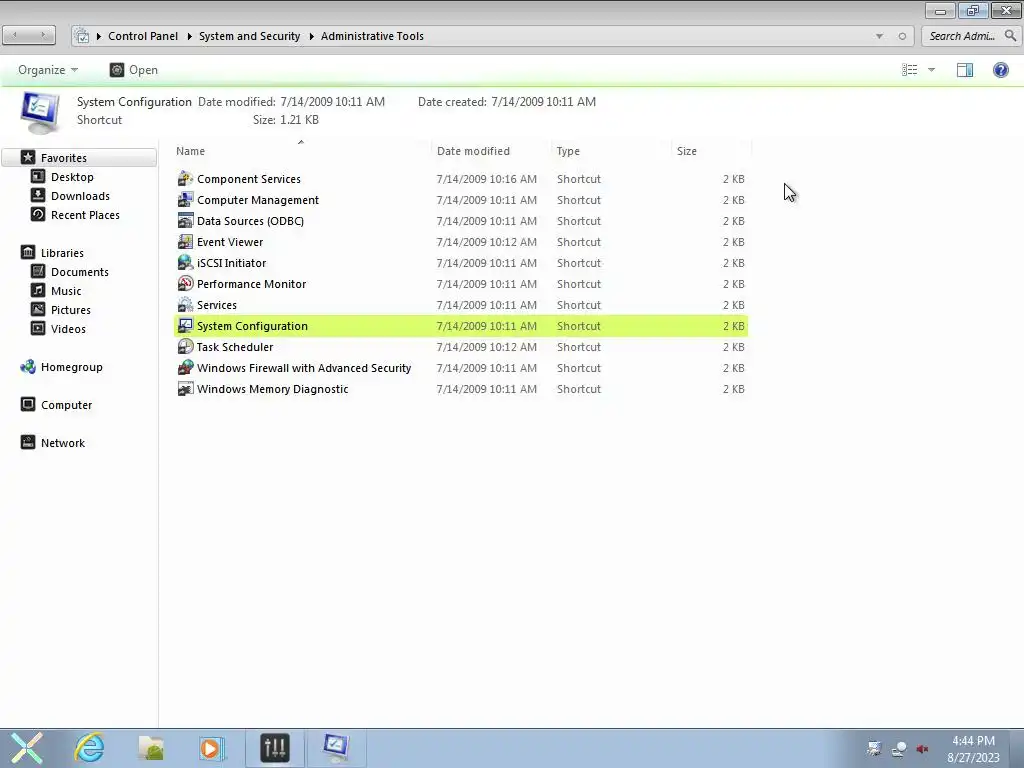This screenshot has height=768, width=1024.
Task: Open Downloads in the navigation pane
Action: coord(80,196)
